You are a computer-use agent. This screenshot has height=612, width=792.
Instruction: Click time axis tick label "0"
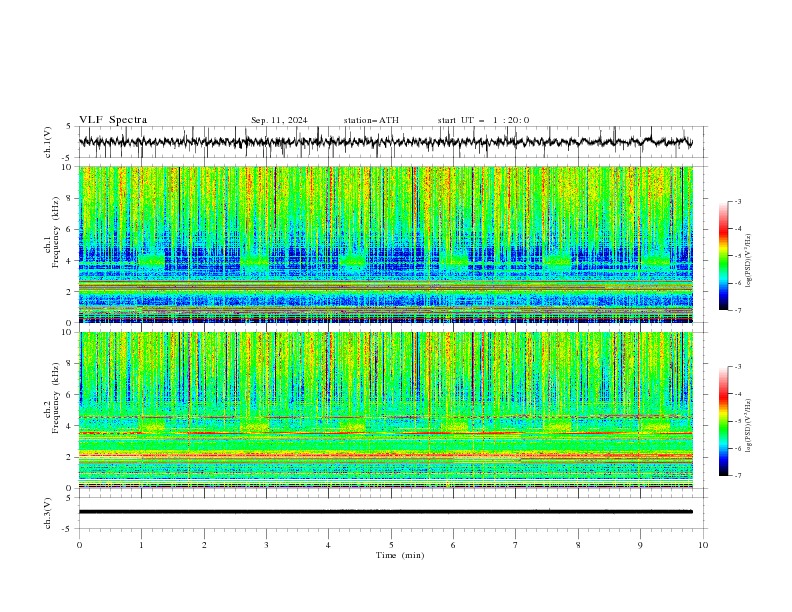click(79, 545)
